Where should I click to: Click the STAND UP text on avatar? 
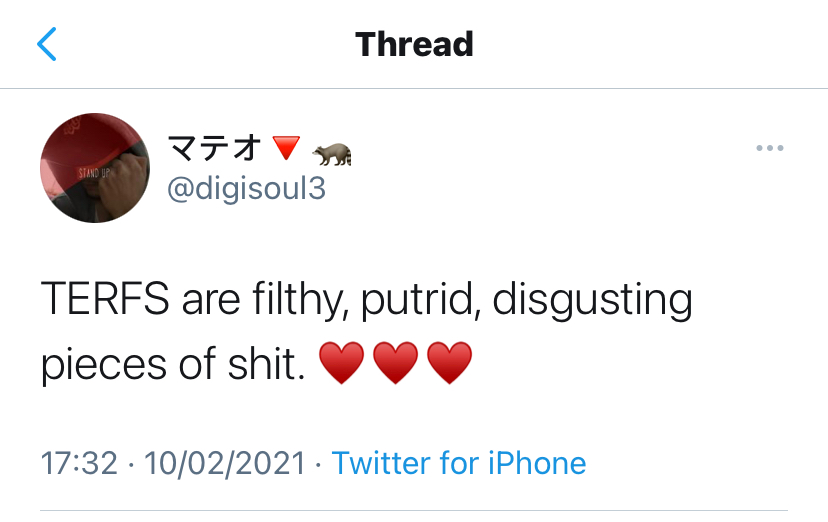97,173
